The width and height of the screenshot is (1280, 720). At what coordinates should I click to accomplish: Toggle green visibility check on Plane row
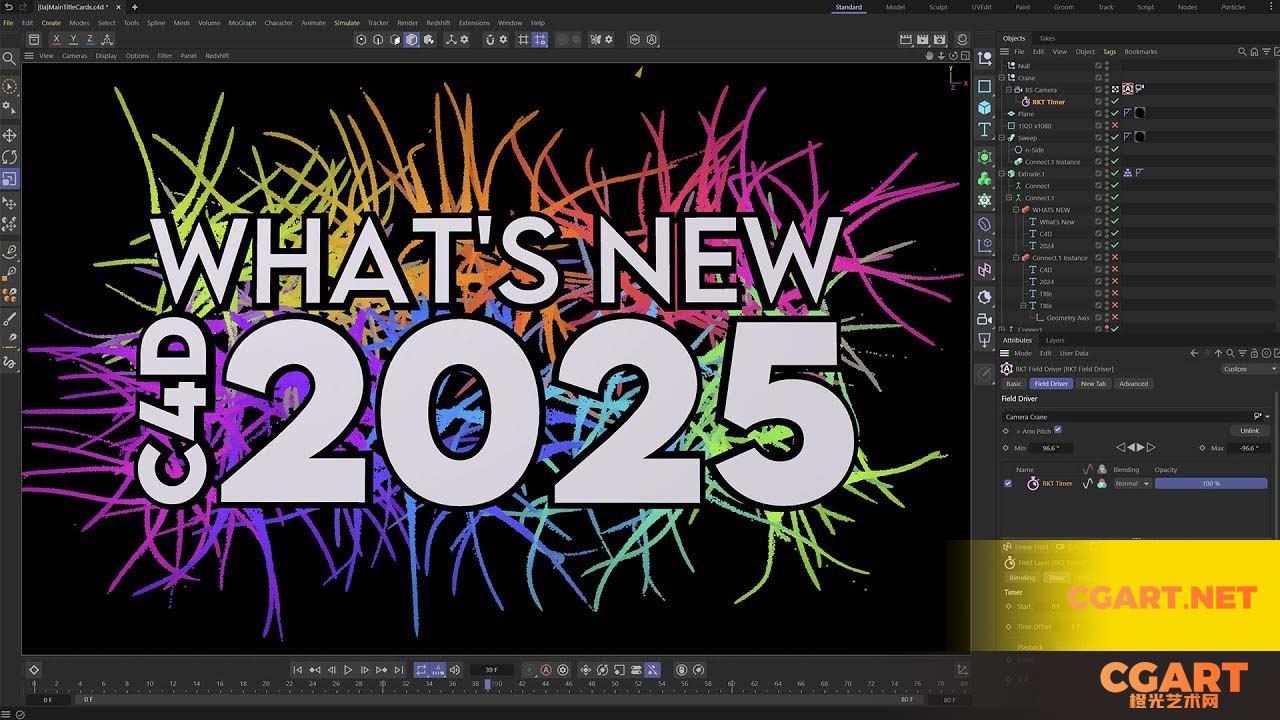[1115, 114]
